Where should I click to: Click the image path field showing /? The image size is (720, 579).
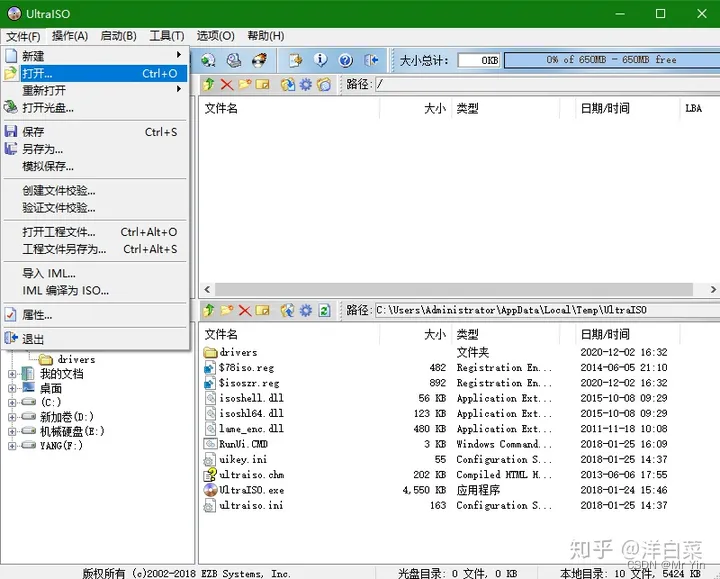(547, 84)
